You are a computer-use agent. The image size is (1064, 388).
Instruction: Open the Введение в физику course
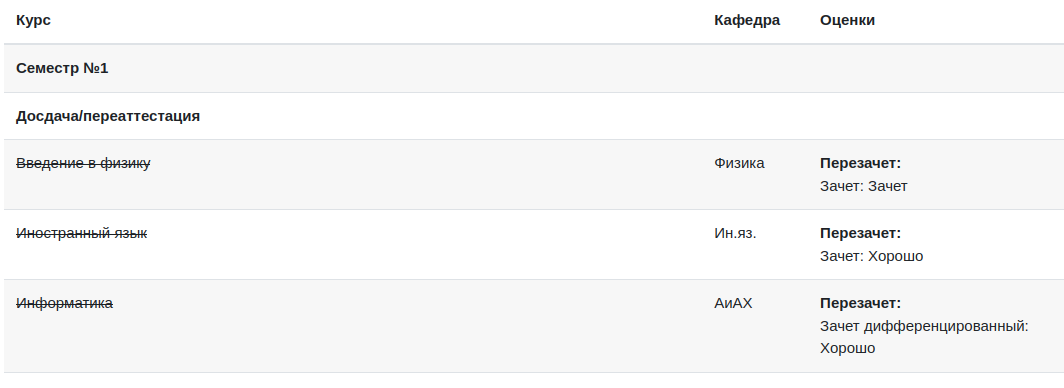(83, 163)
